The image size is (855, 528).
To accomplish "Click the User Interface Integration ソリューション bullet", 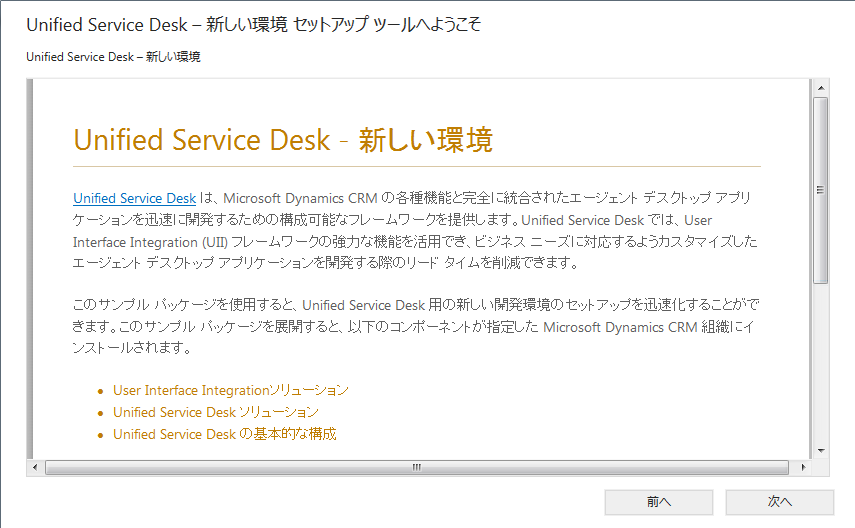I will click(x=231, y=391).
